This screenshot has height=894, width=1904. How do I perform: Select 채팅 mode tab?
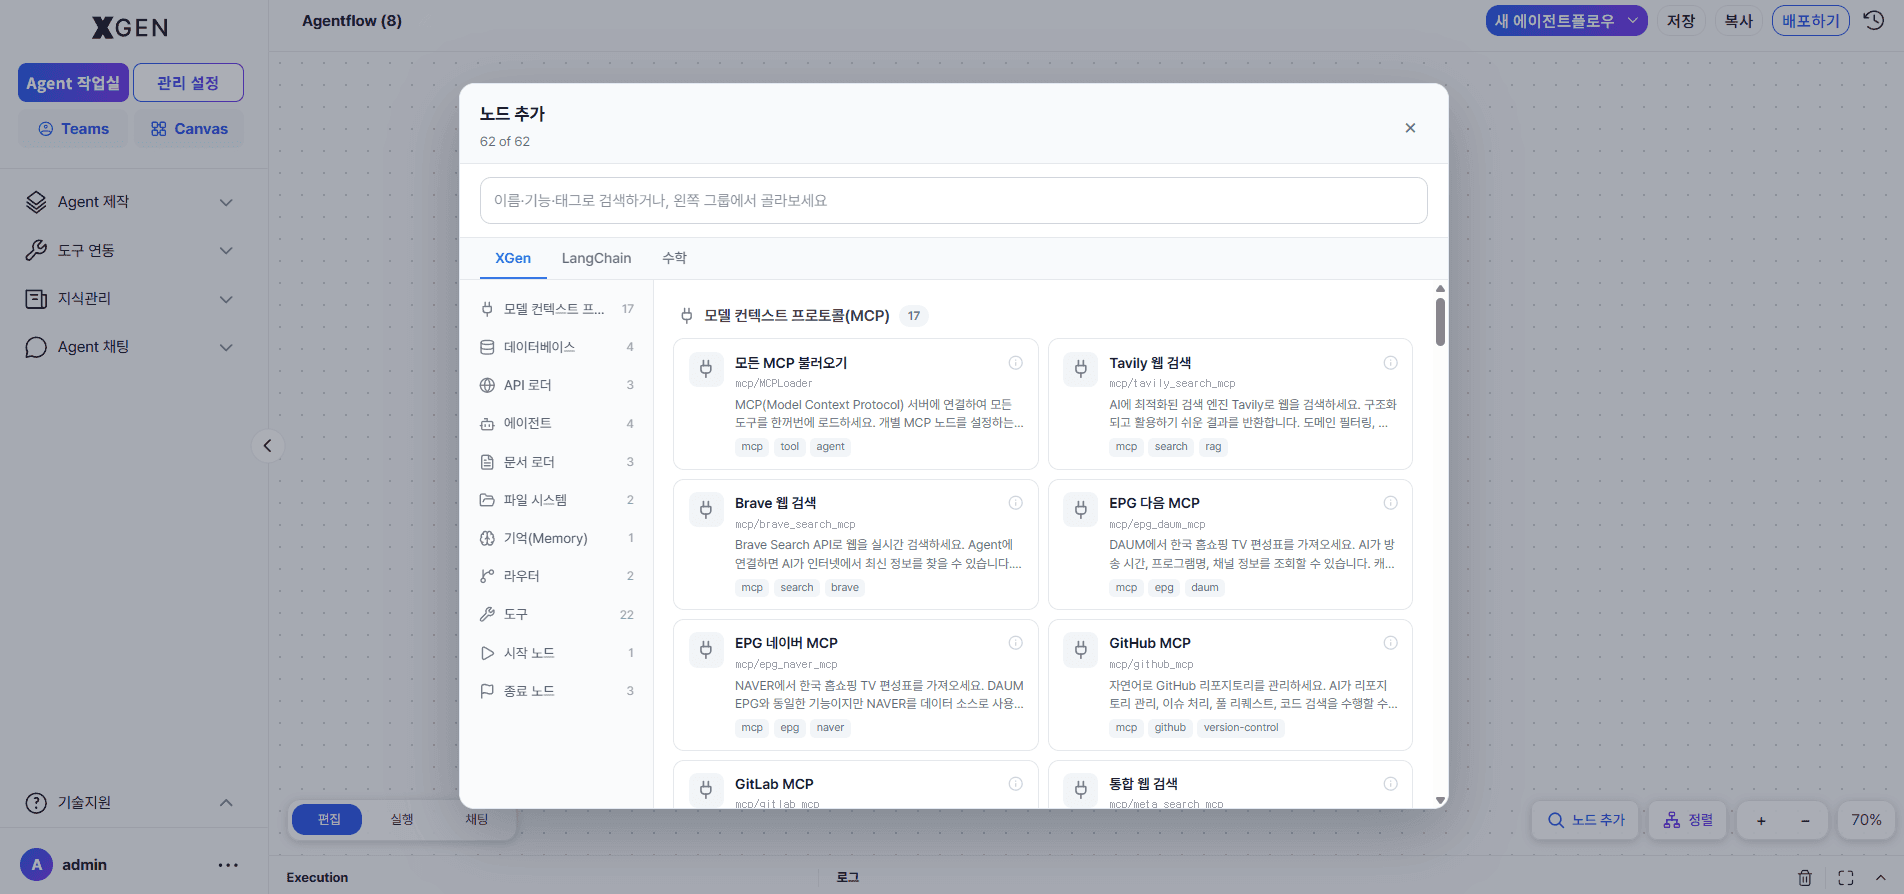coord(477,819)
